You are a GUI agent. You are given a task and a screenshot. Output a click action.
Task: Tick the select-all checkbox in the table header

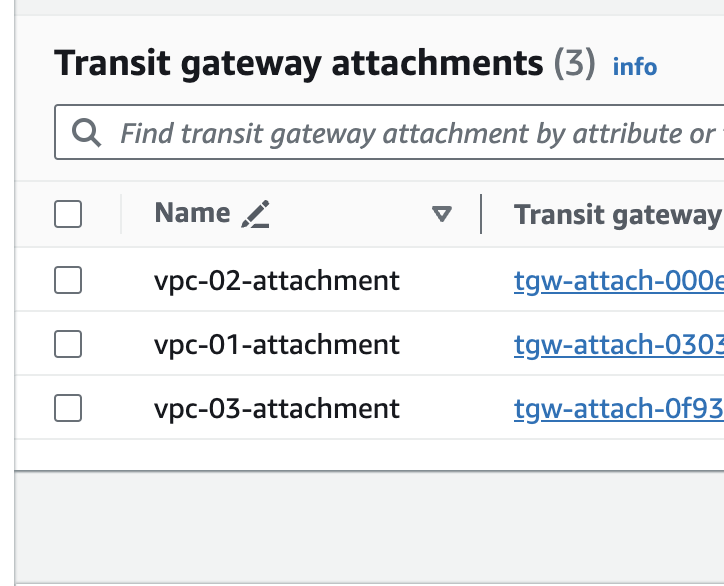[x=68, y=214]
